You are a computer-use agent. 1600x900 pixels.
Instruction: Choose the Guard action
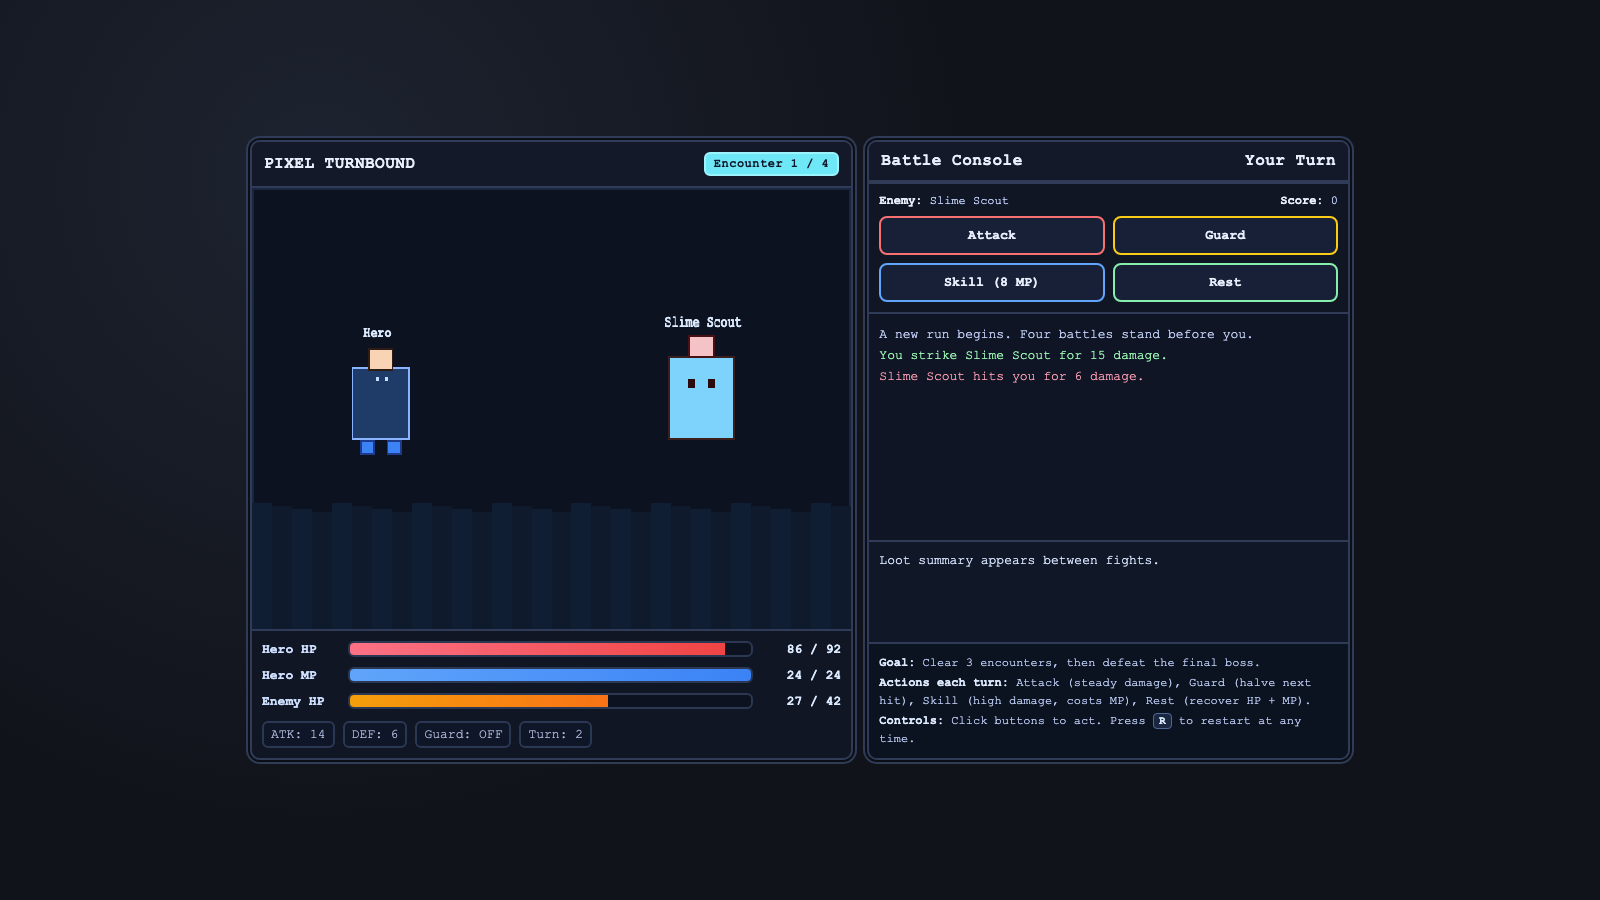[x=1225, y=235]
